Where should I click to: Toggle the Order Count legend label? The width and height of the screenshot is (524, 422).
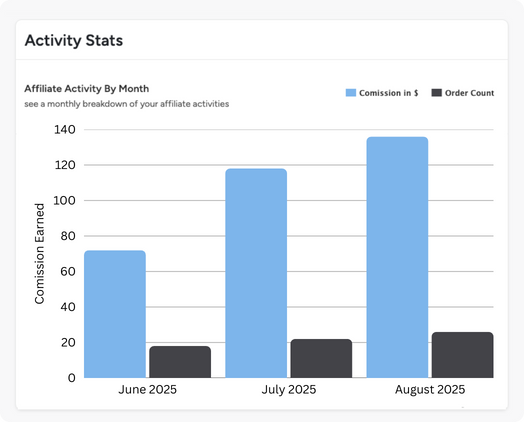click(x=470, y=93)
